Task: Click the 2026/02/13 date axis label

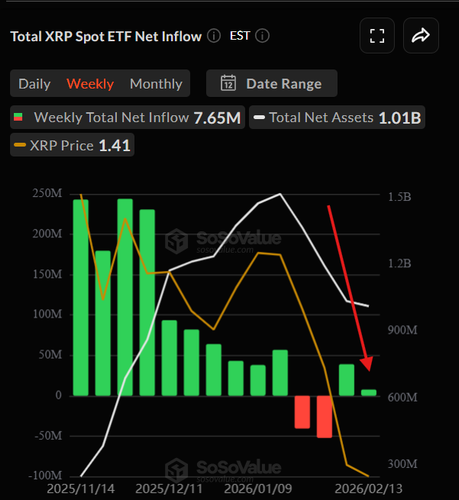Action: tap(368, 489)
